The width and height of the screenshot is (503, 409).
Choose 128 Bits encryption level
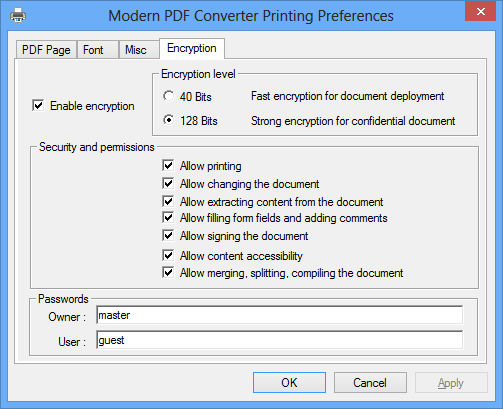click(169, 120)
